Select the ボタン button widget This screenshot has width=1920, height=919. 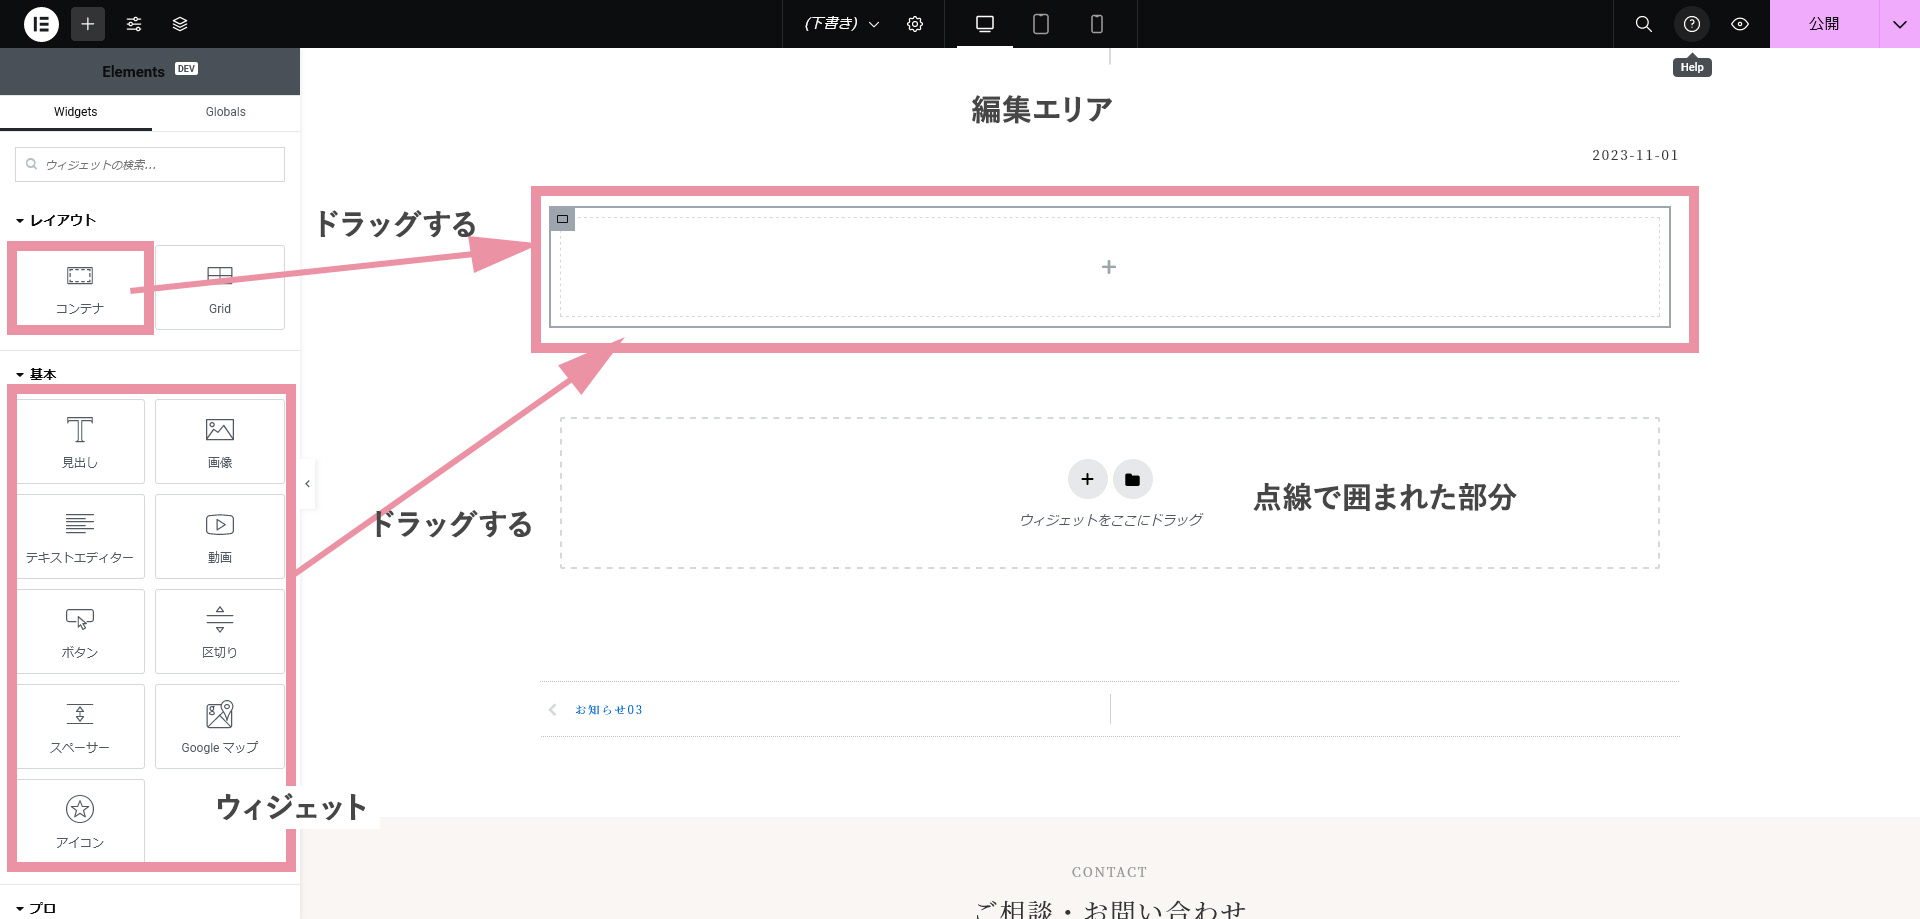(x=80, y=631)
